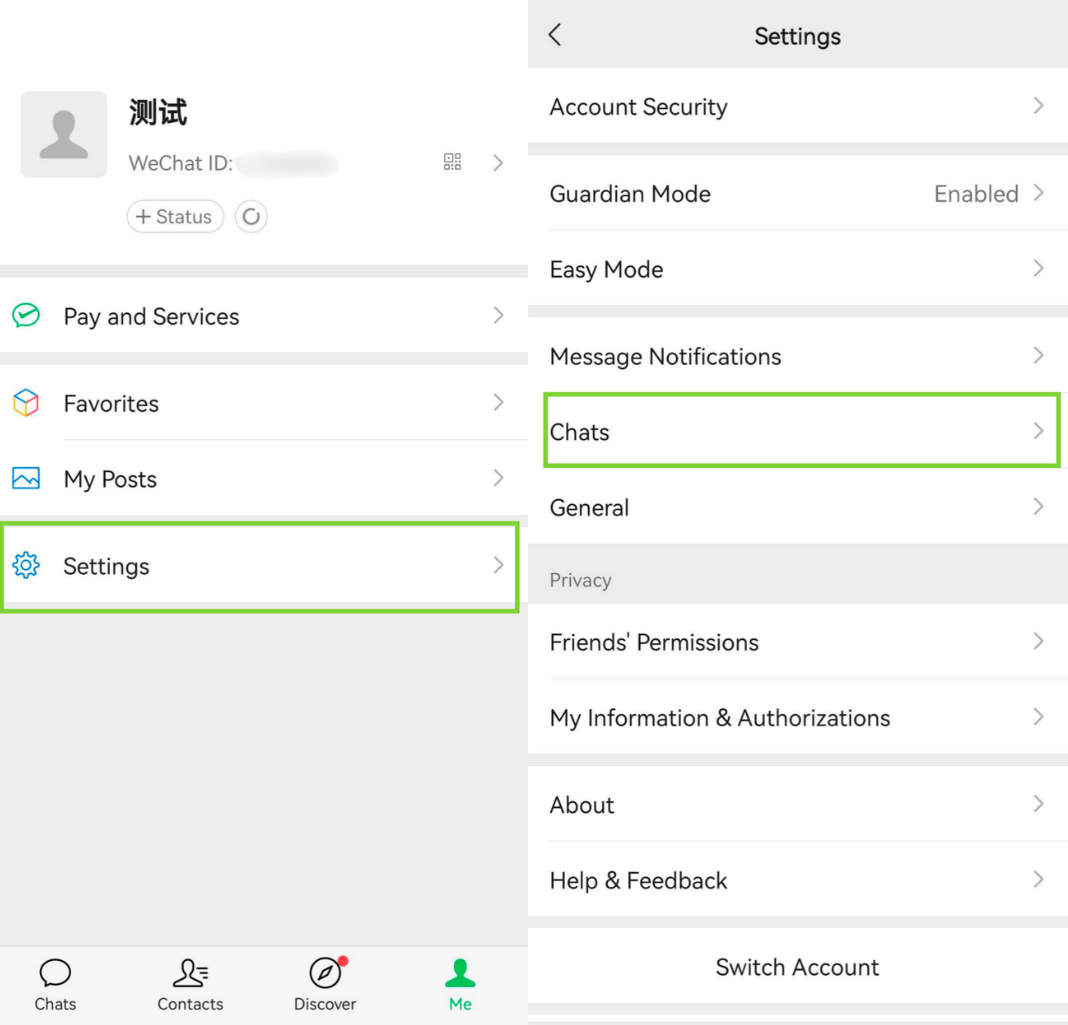Click the Favorites box icon

(25, 403)
